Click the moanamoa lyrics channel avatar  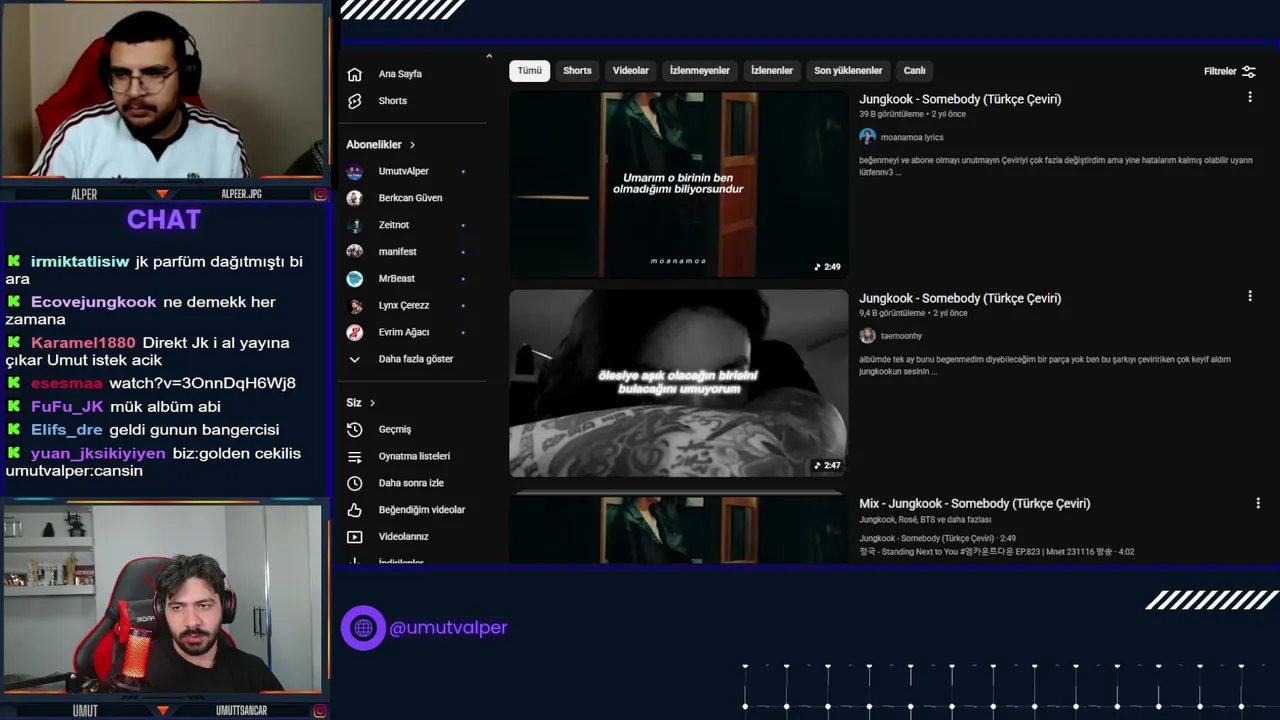tap(867, 137)
